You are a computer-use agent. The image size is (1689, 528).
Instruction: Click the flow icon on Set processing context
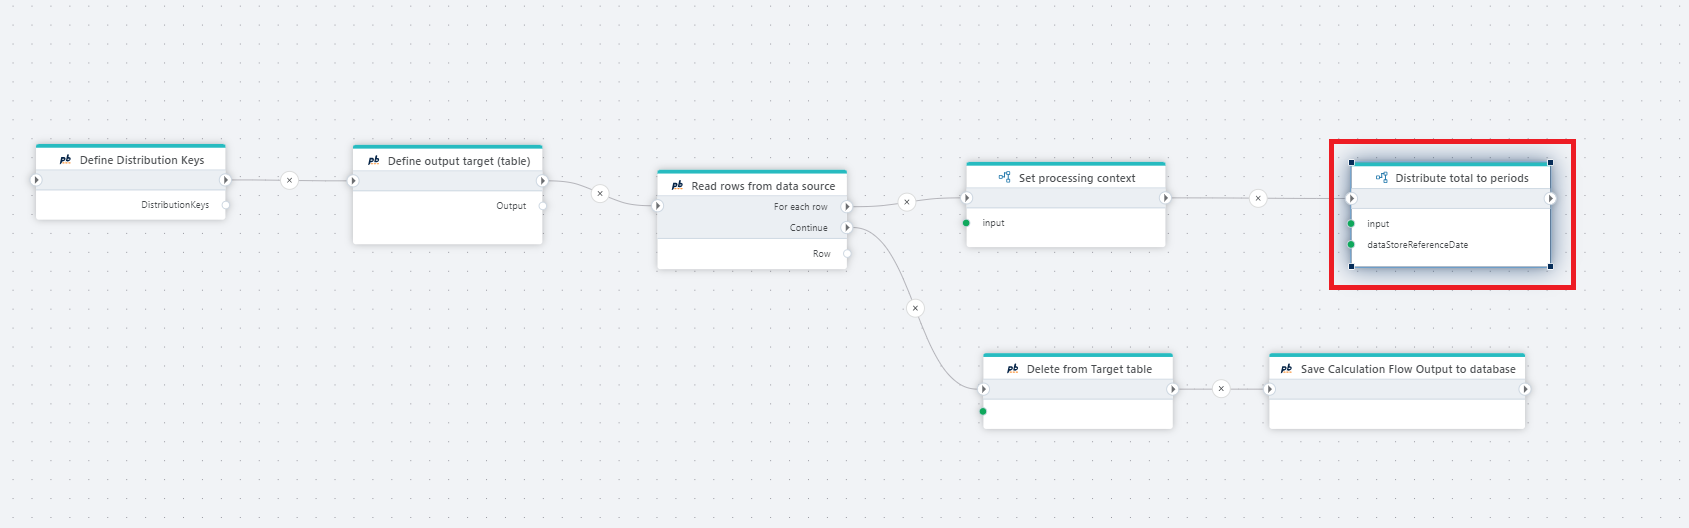coord(1004,178)
